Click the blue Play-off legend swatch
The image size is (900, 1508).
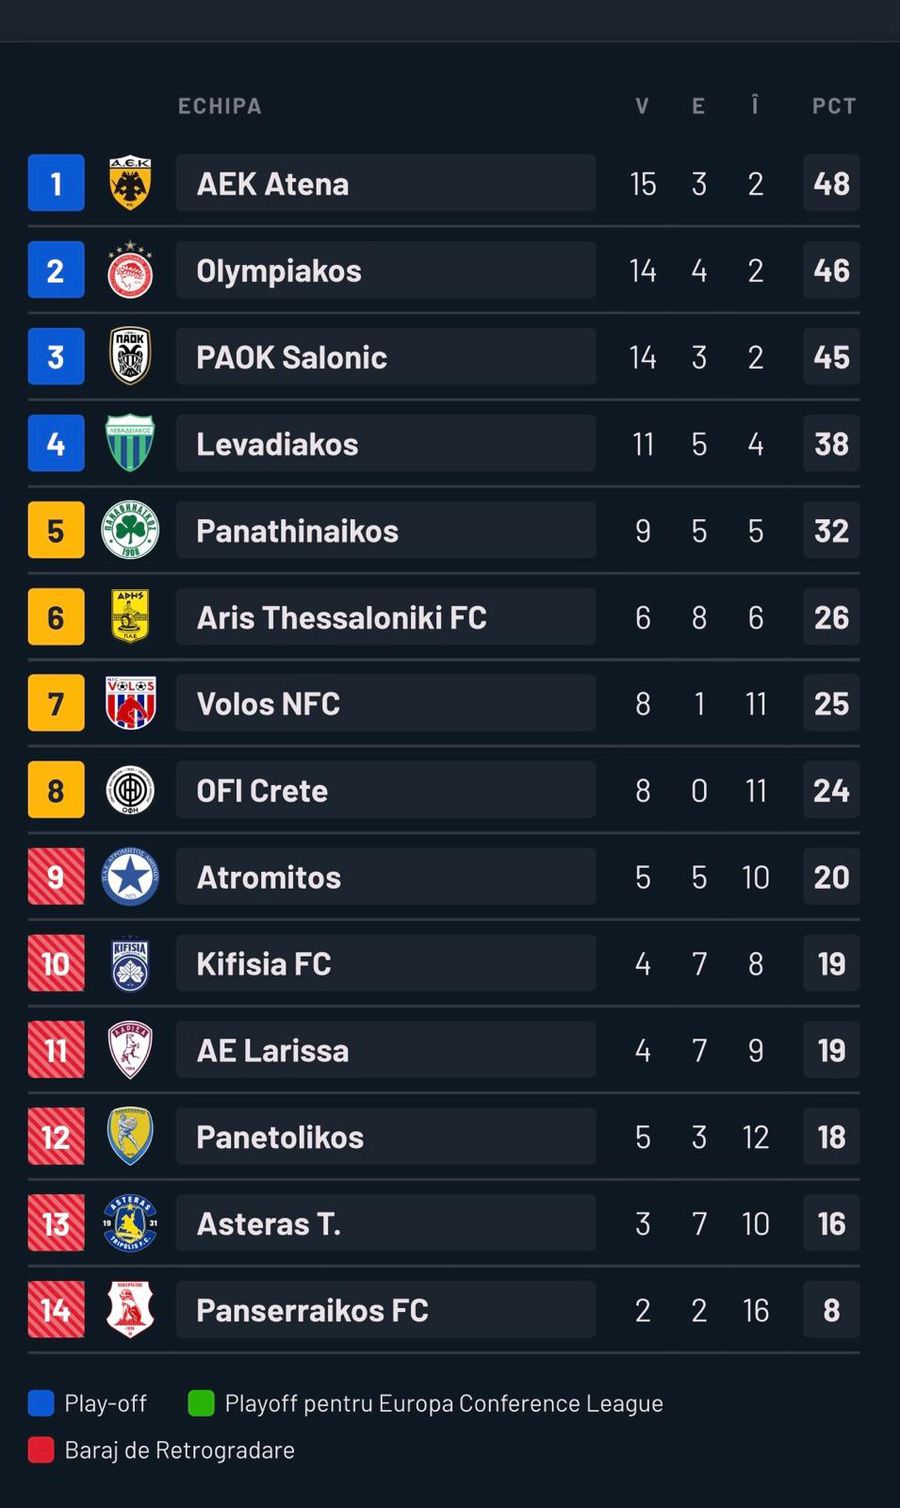[39, 1403]
